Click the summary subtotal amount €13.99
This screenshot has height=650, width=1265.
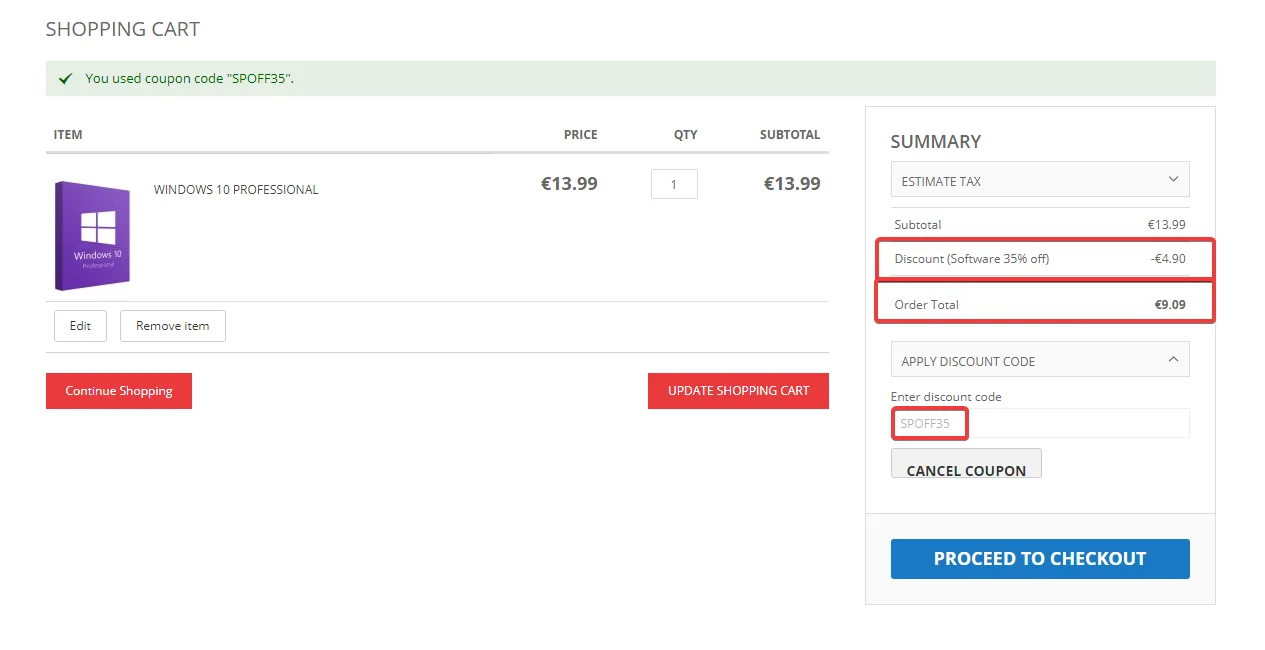[1167, 225]
